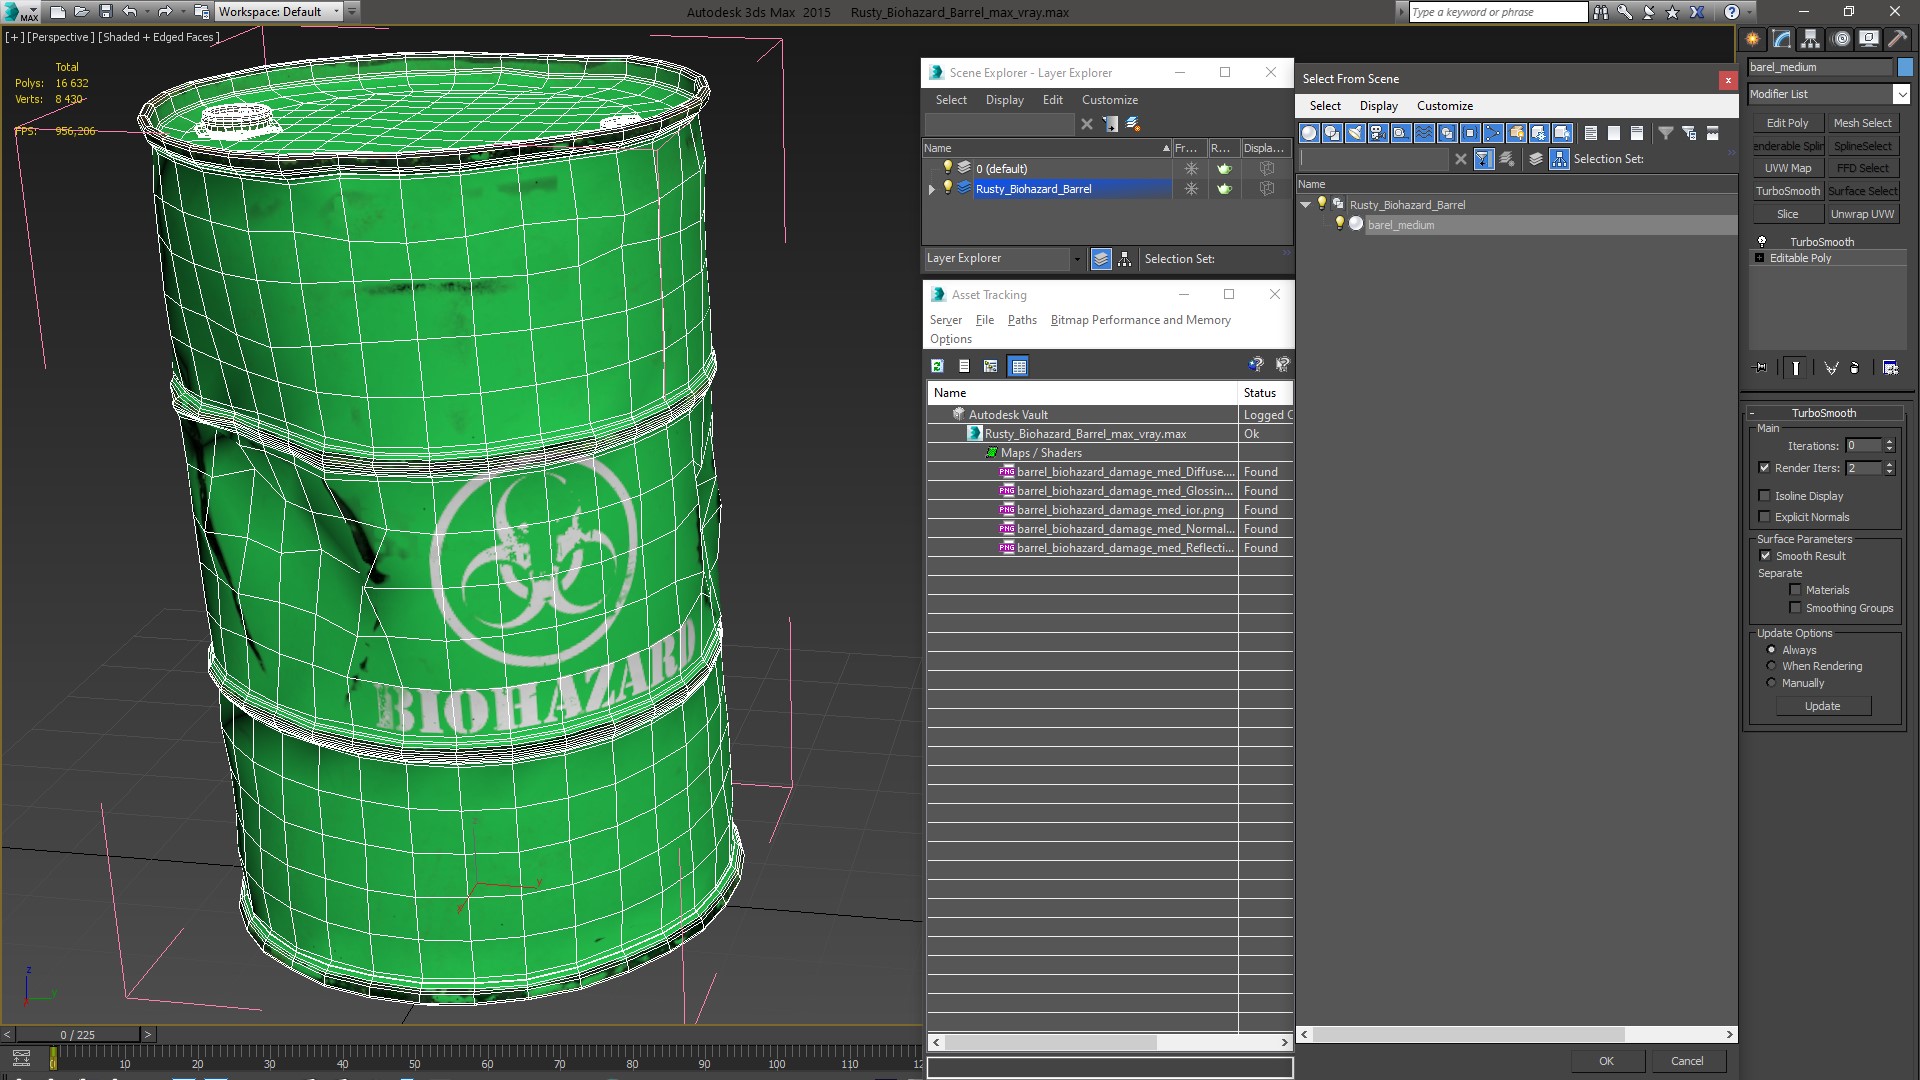Uncheck Smooth Result checkbox
Image resolution: width=1920 pixels, height=1080 pixels.
[x=1765, y=556]
